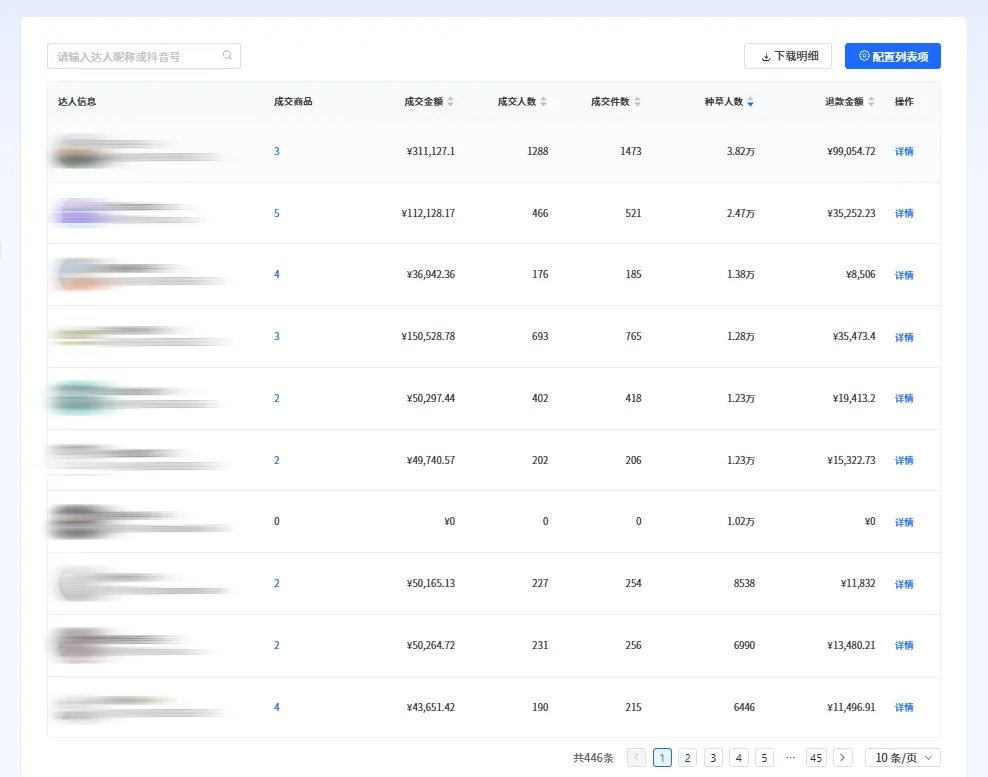Viewport: 988px width, 777px height.
Task: Select the ¥311,127.1 amount cell
Action: coord(431,151)
